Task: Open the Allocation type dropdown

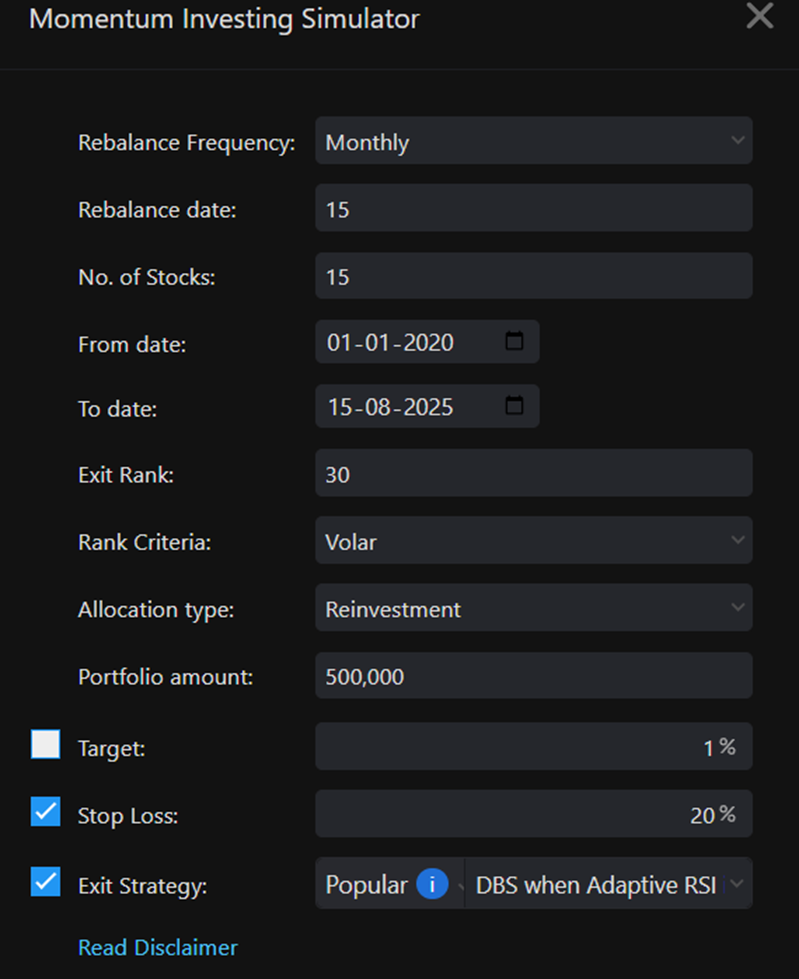Action: pos(533,608)
